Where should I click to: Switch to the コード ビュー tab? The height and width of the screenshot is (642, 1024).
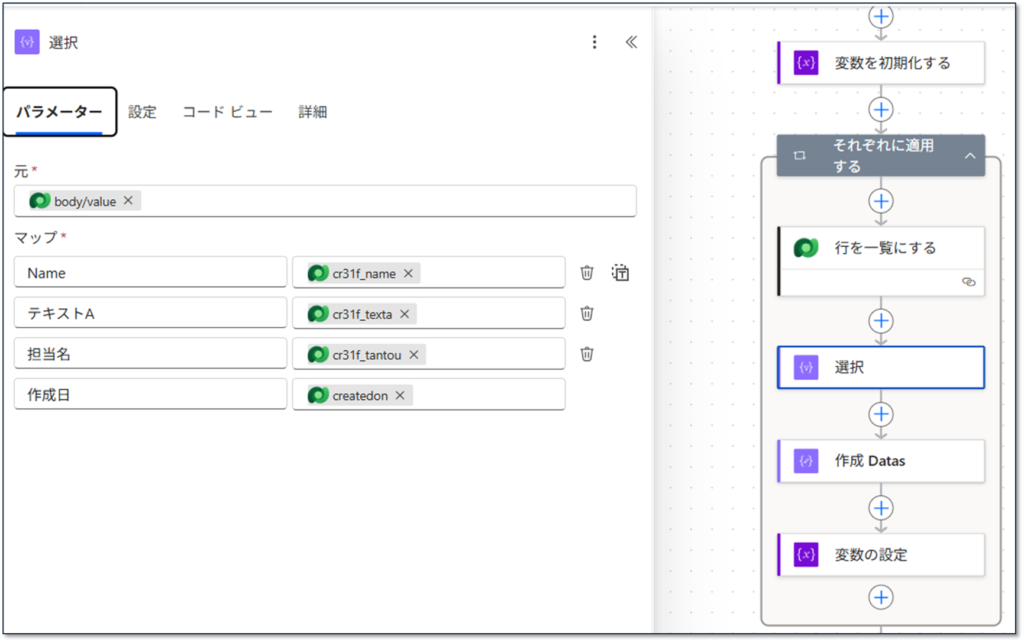click(227, 112)
